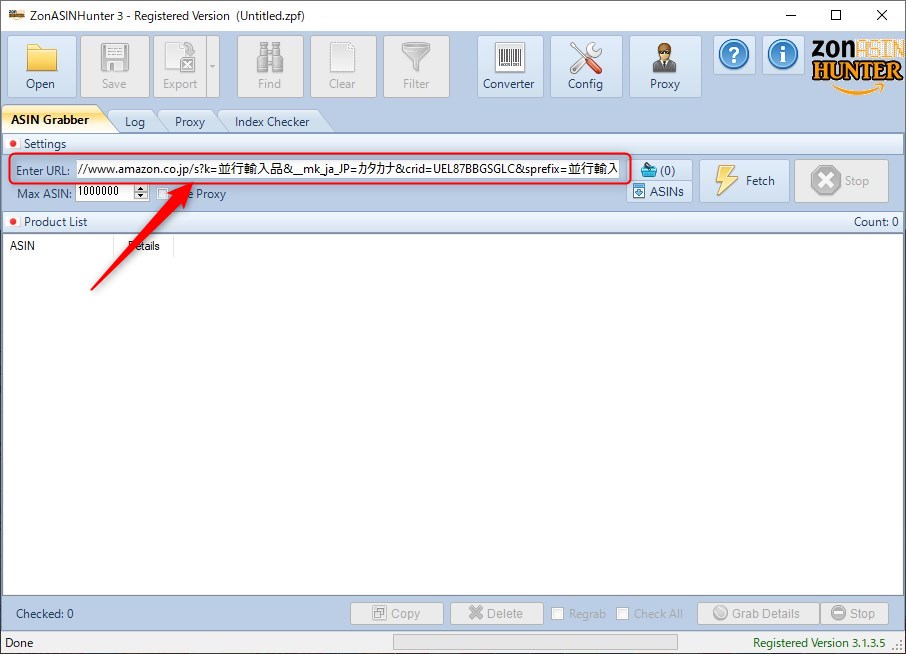Image resolution: width=906 pixels, height=654 pixels.
Task: Click the Max ASIN number field
Action: coord(104,192)
